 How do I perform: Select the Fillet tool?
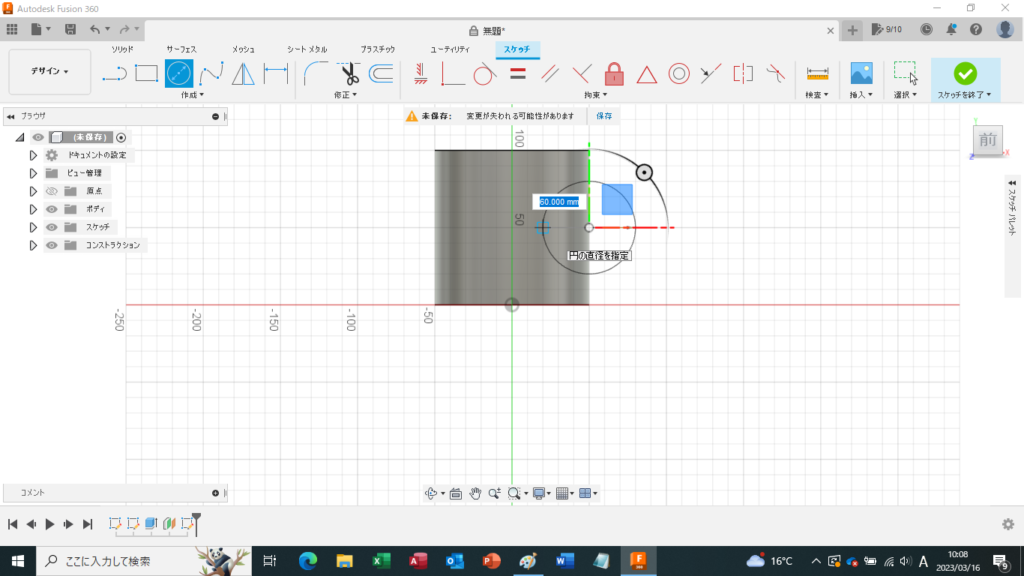tap(316, 74)
